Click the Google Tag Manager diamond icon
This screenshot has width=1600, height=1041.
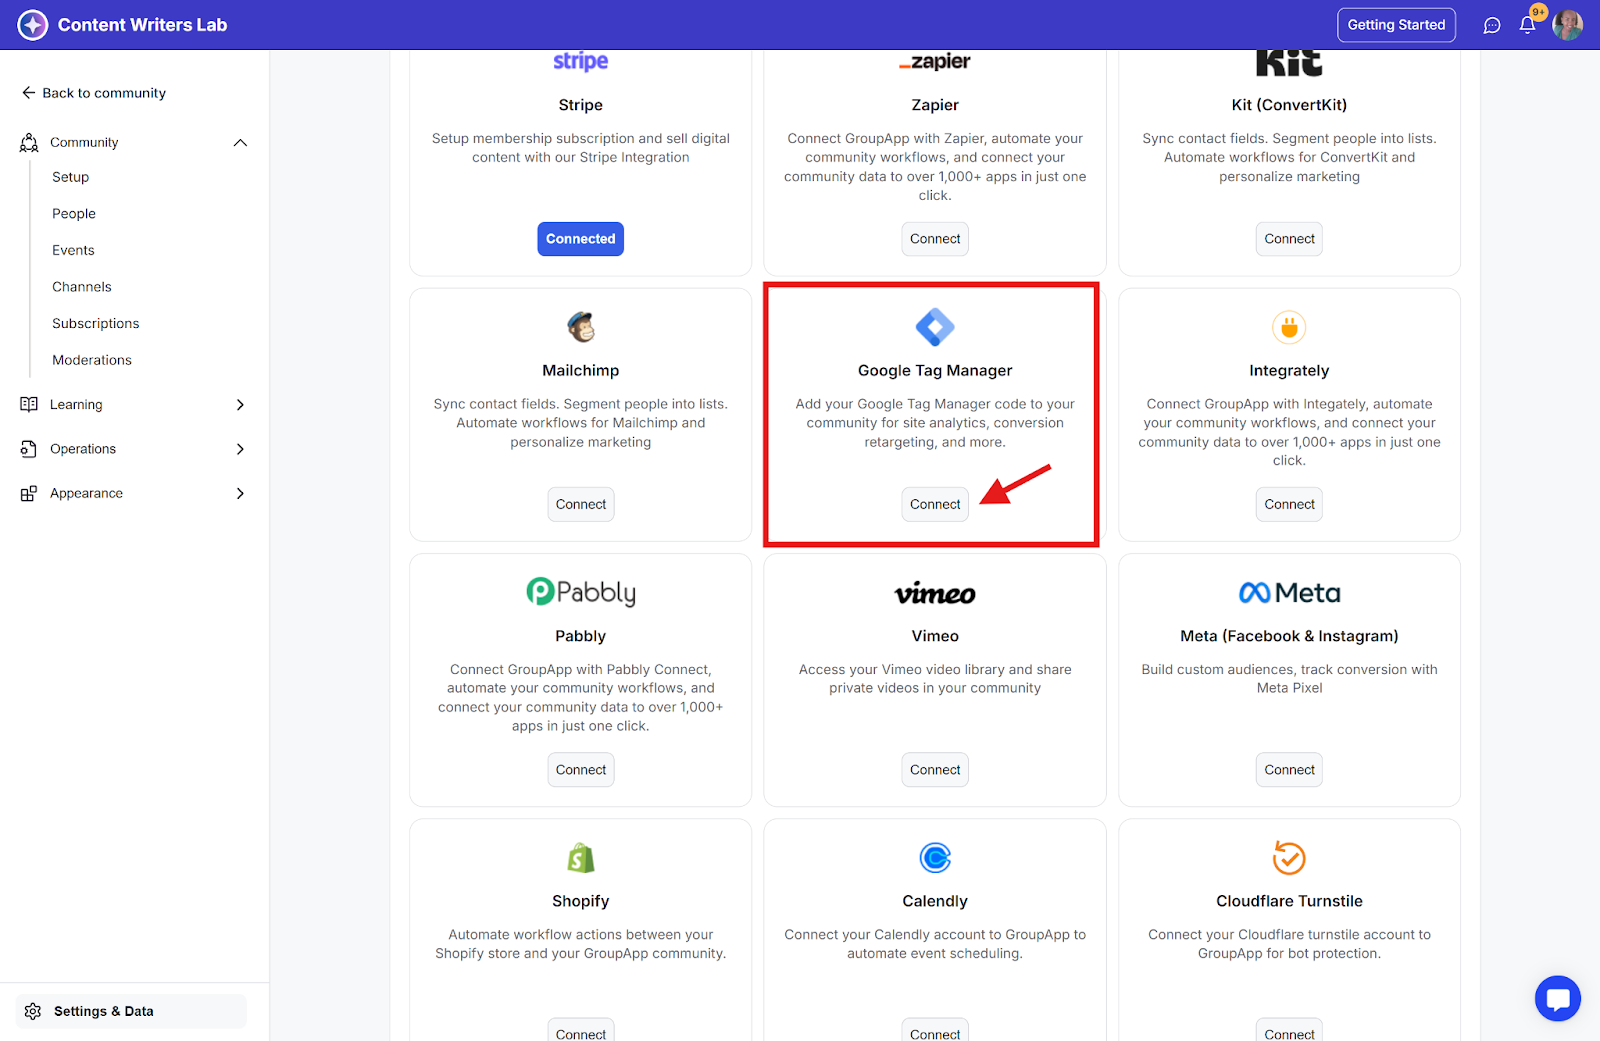pyautogui.click(x=935, y=327)
